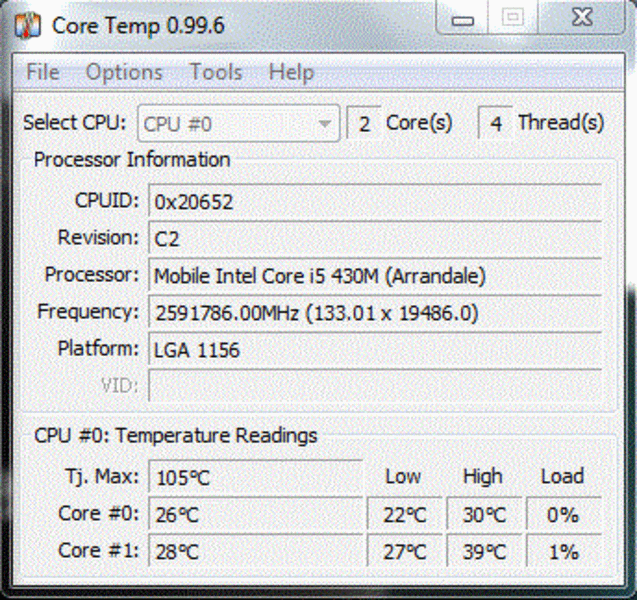This screenshot has width=637, height=600.
Task: Click the Load column header
Action: pos(563,476)
